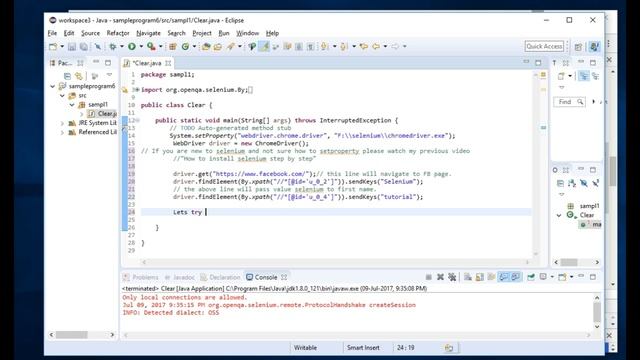Toggle Hide Static Members in Outline toolbar

point(596,184)
